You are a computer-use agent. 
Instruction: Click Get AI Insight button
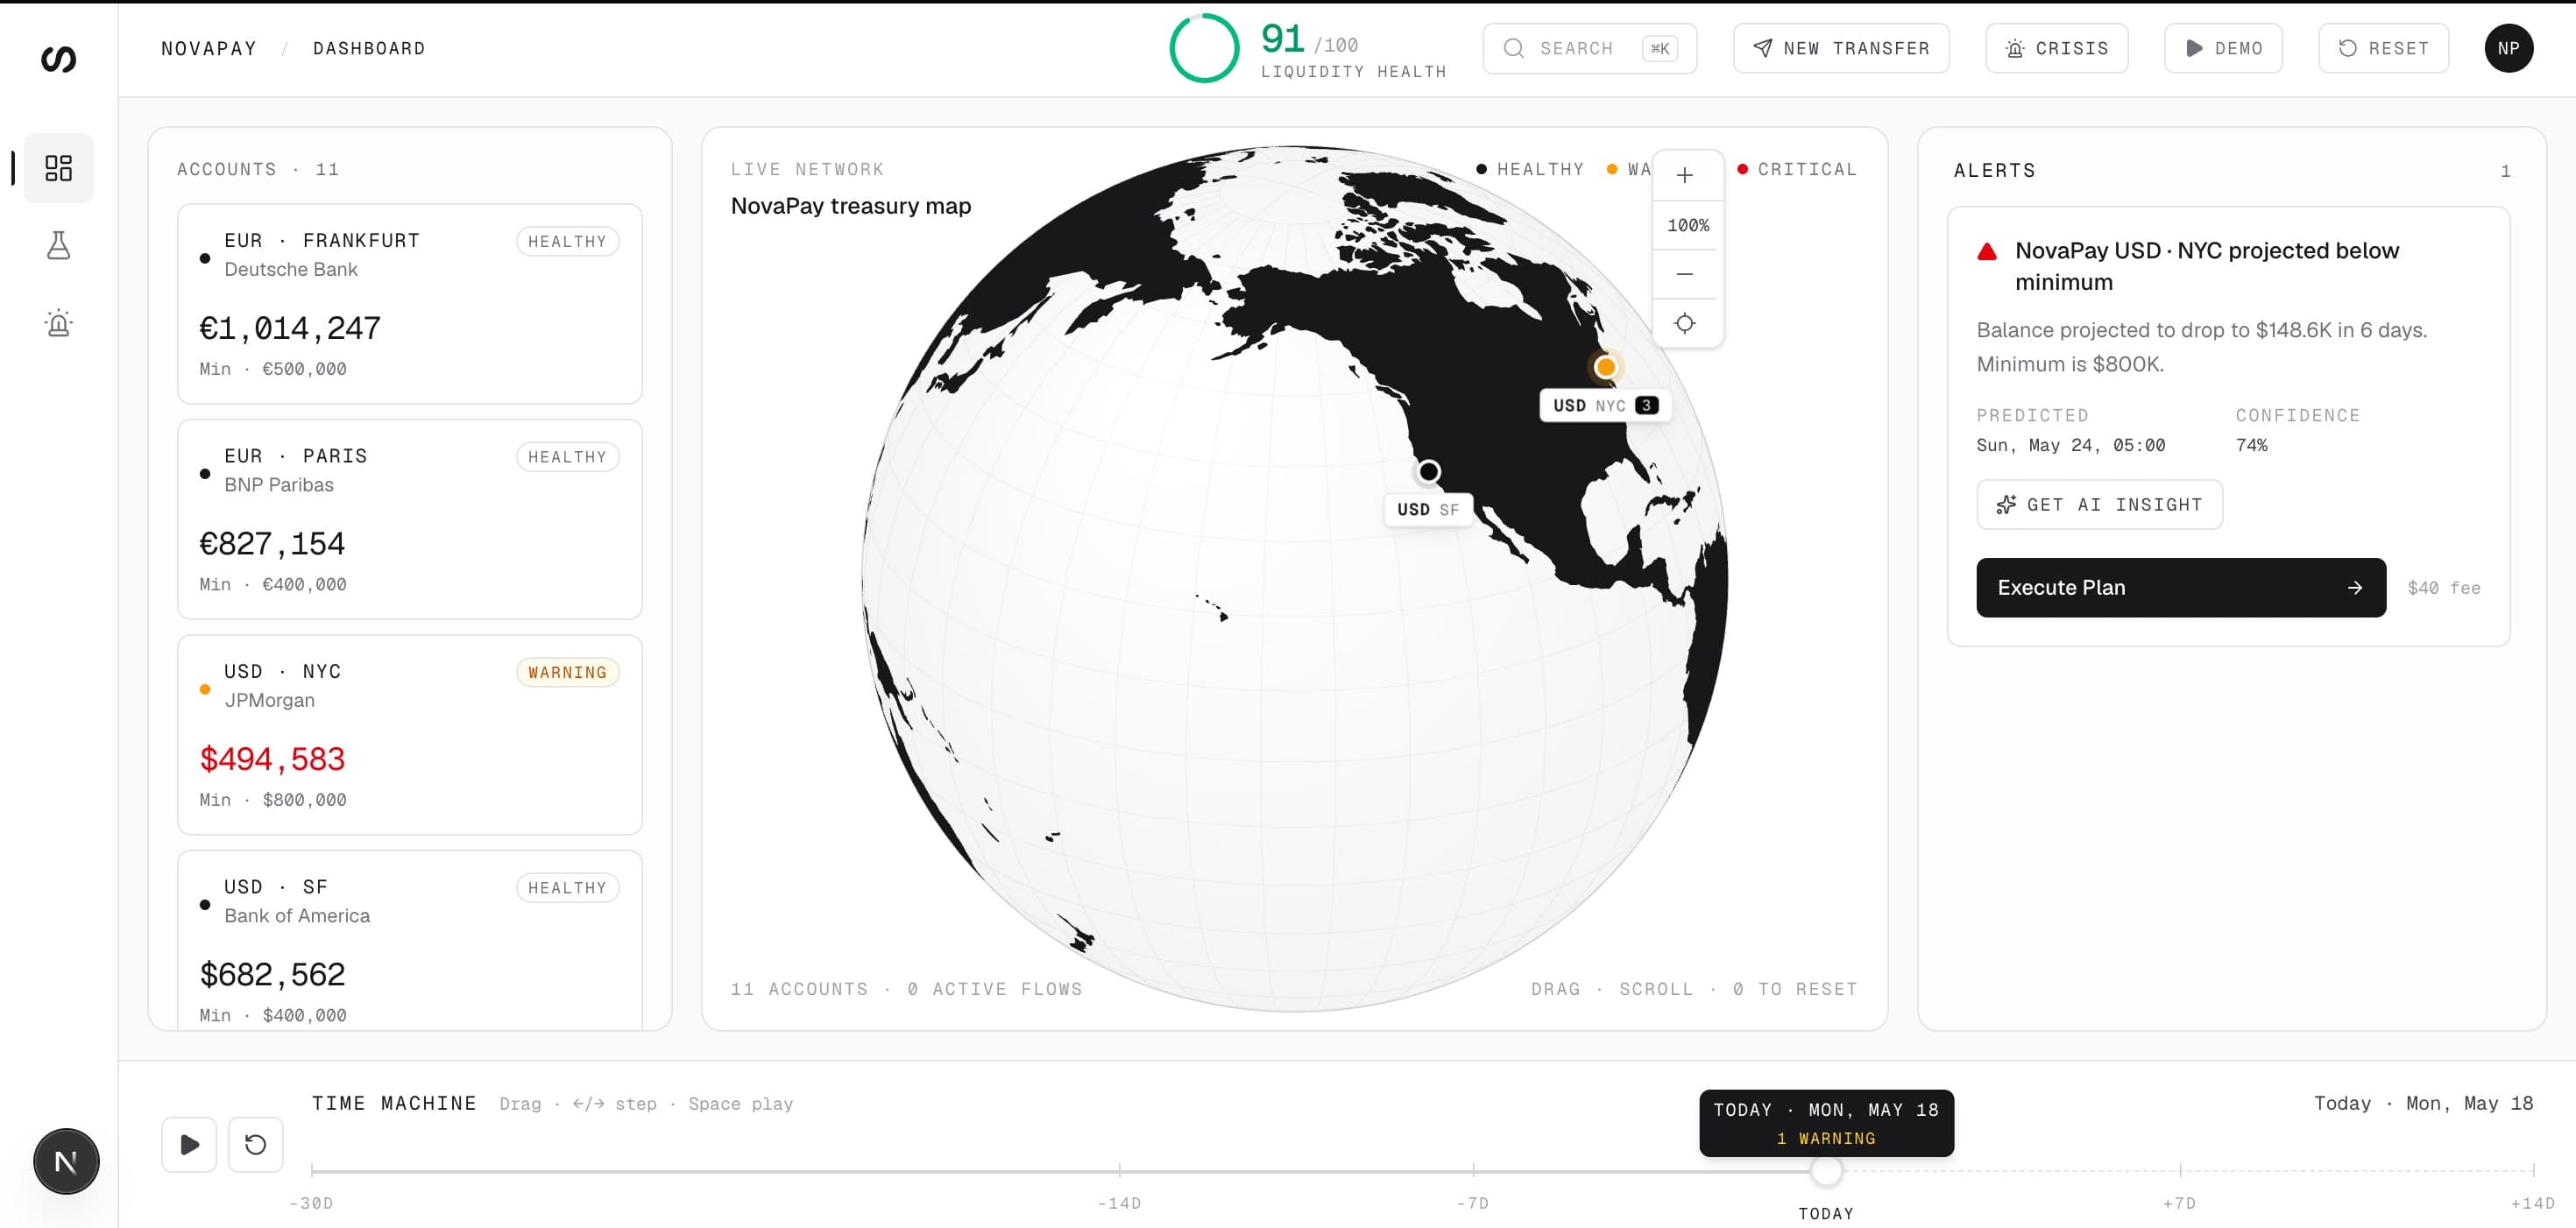2099,505
